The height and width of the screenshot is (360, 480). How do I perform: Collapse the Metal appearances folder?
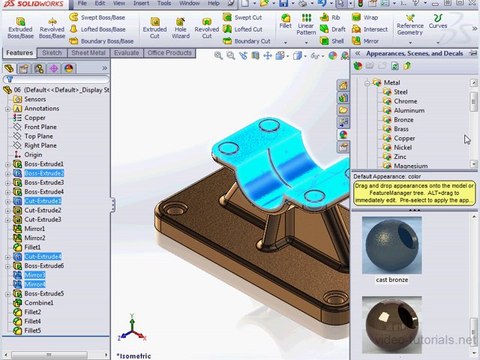point(367,83)
